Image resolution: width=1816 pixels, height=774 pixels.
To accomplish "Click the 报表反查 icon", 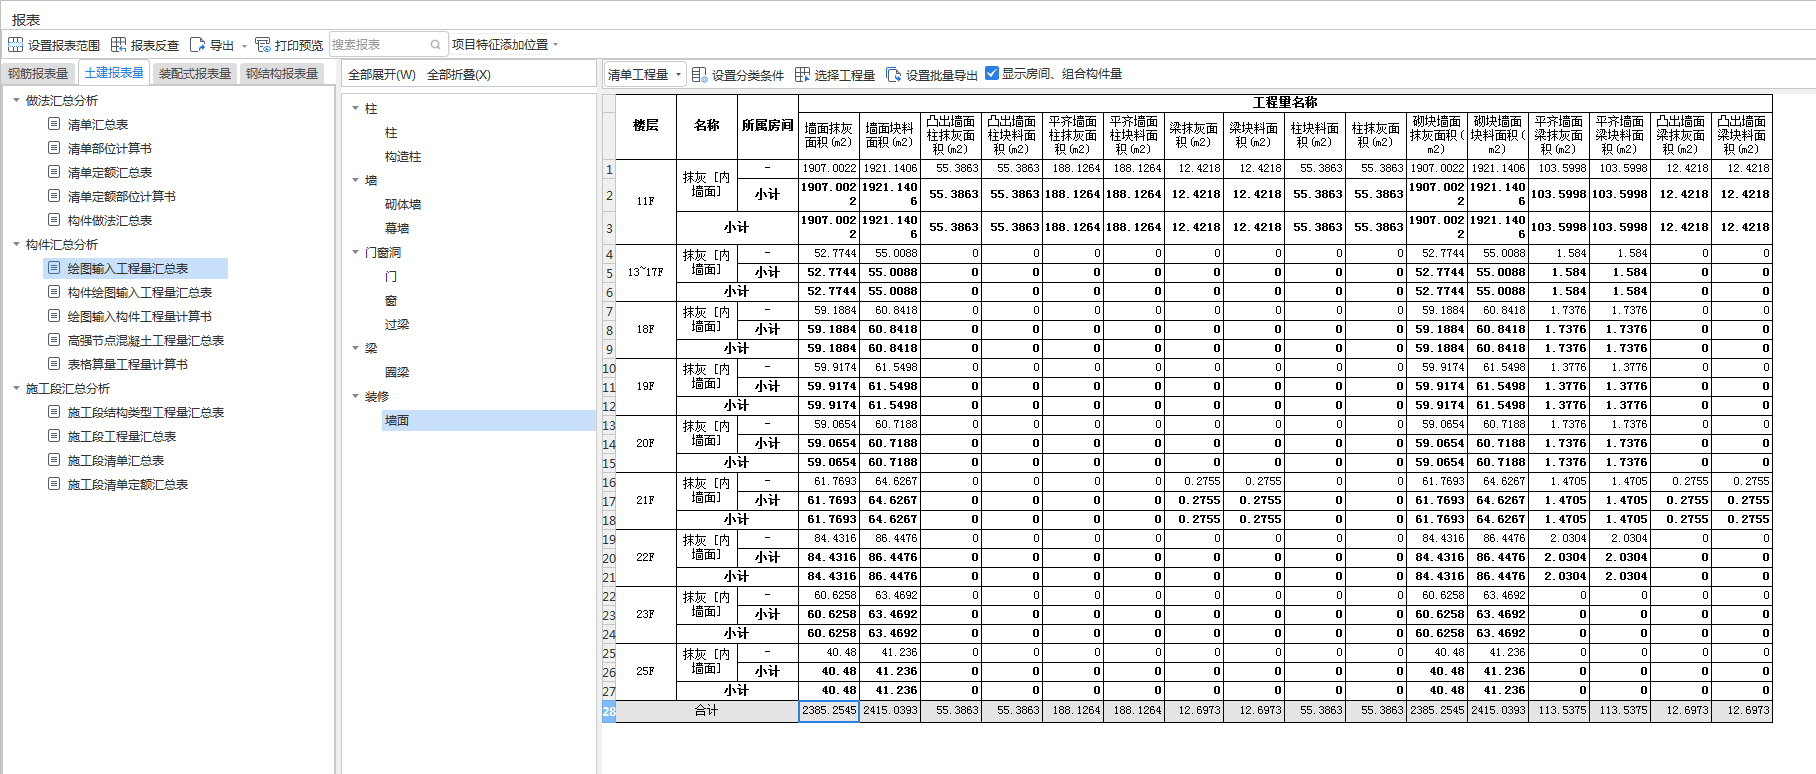I will [x=118, y=45].
